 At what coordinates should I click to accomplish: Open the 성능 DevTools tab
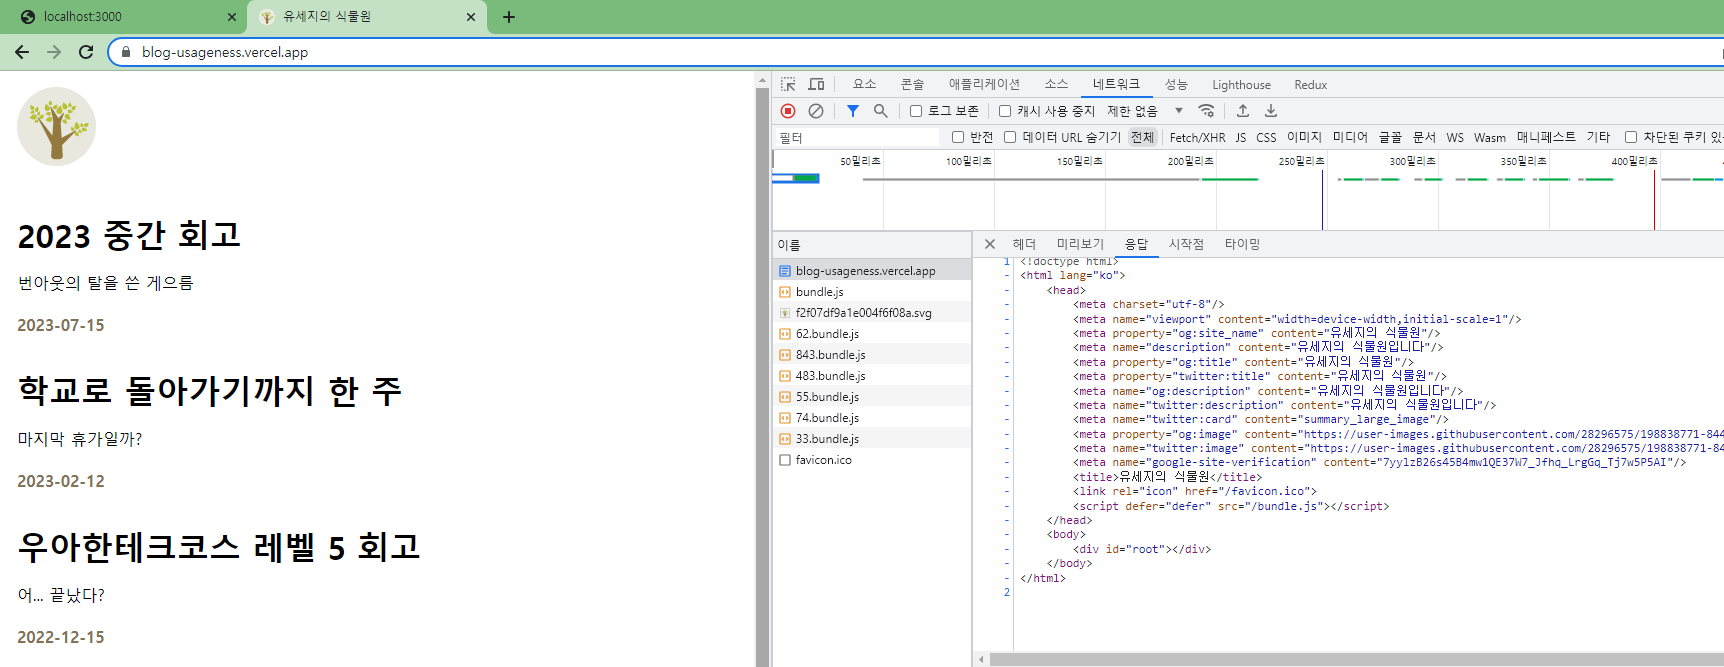point(1176,84)
